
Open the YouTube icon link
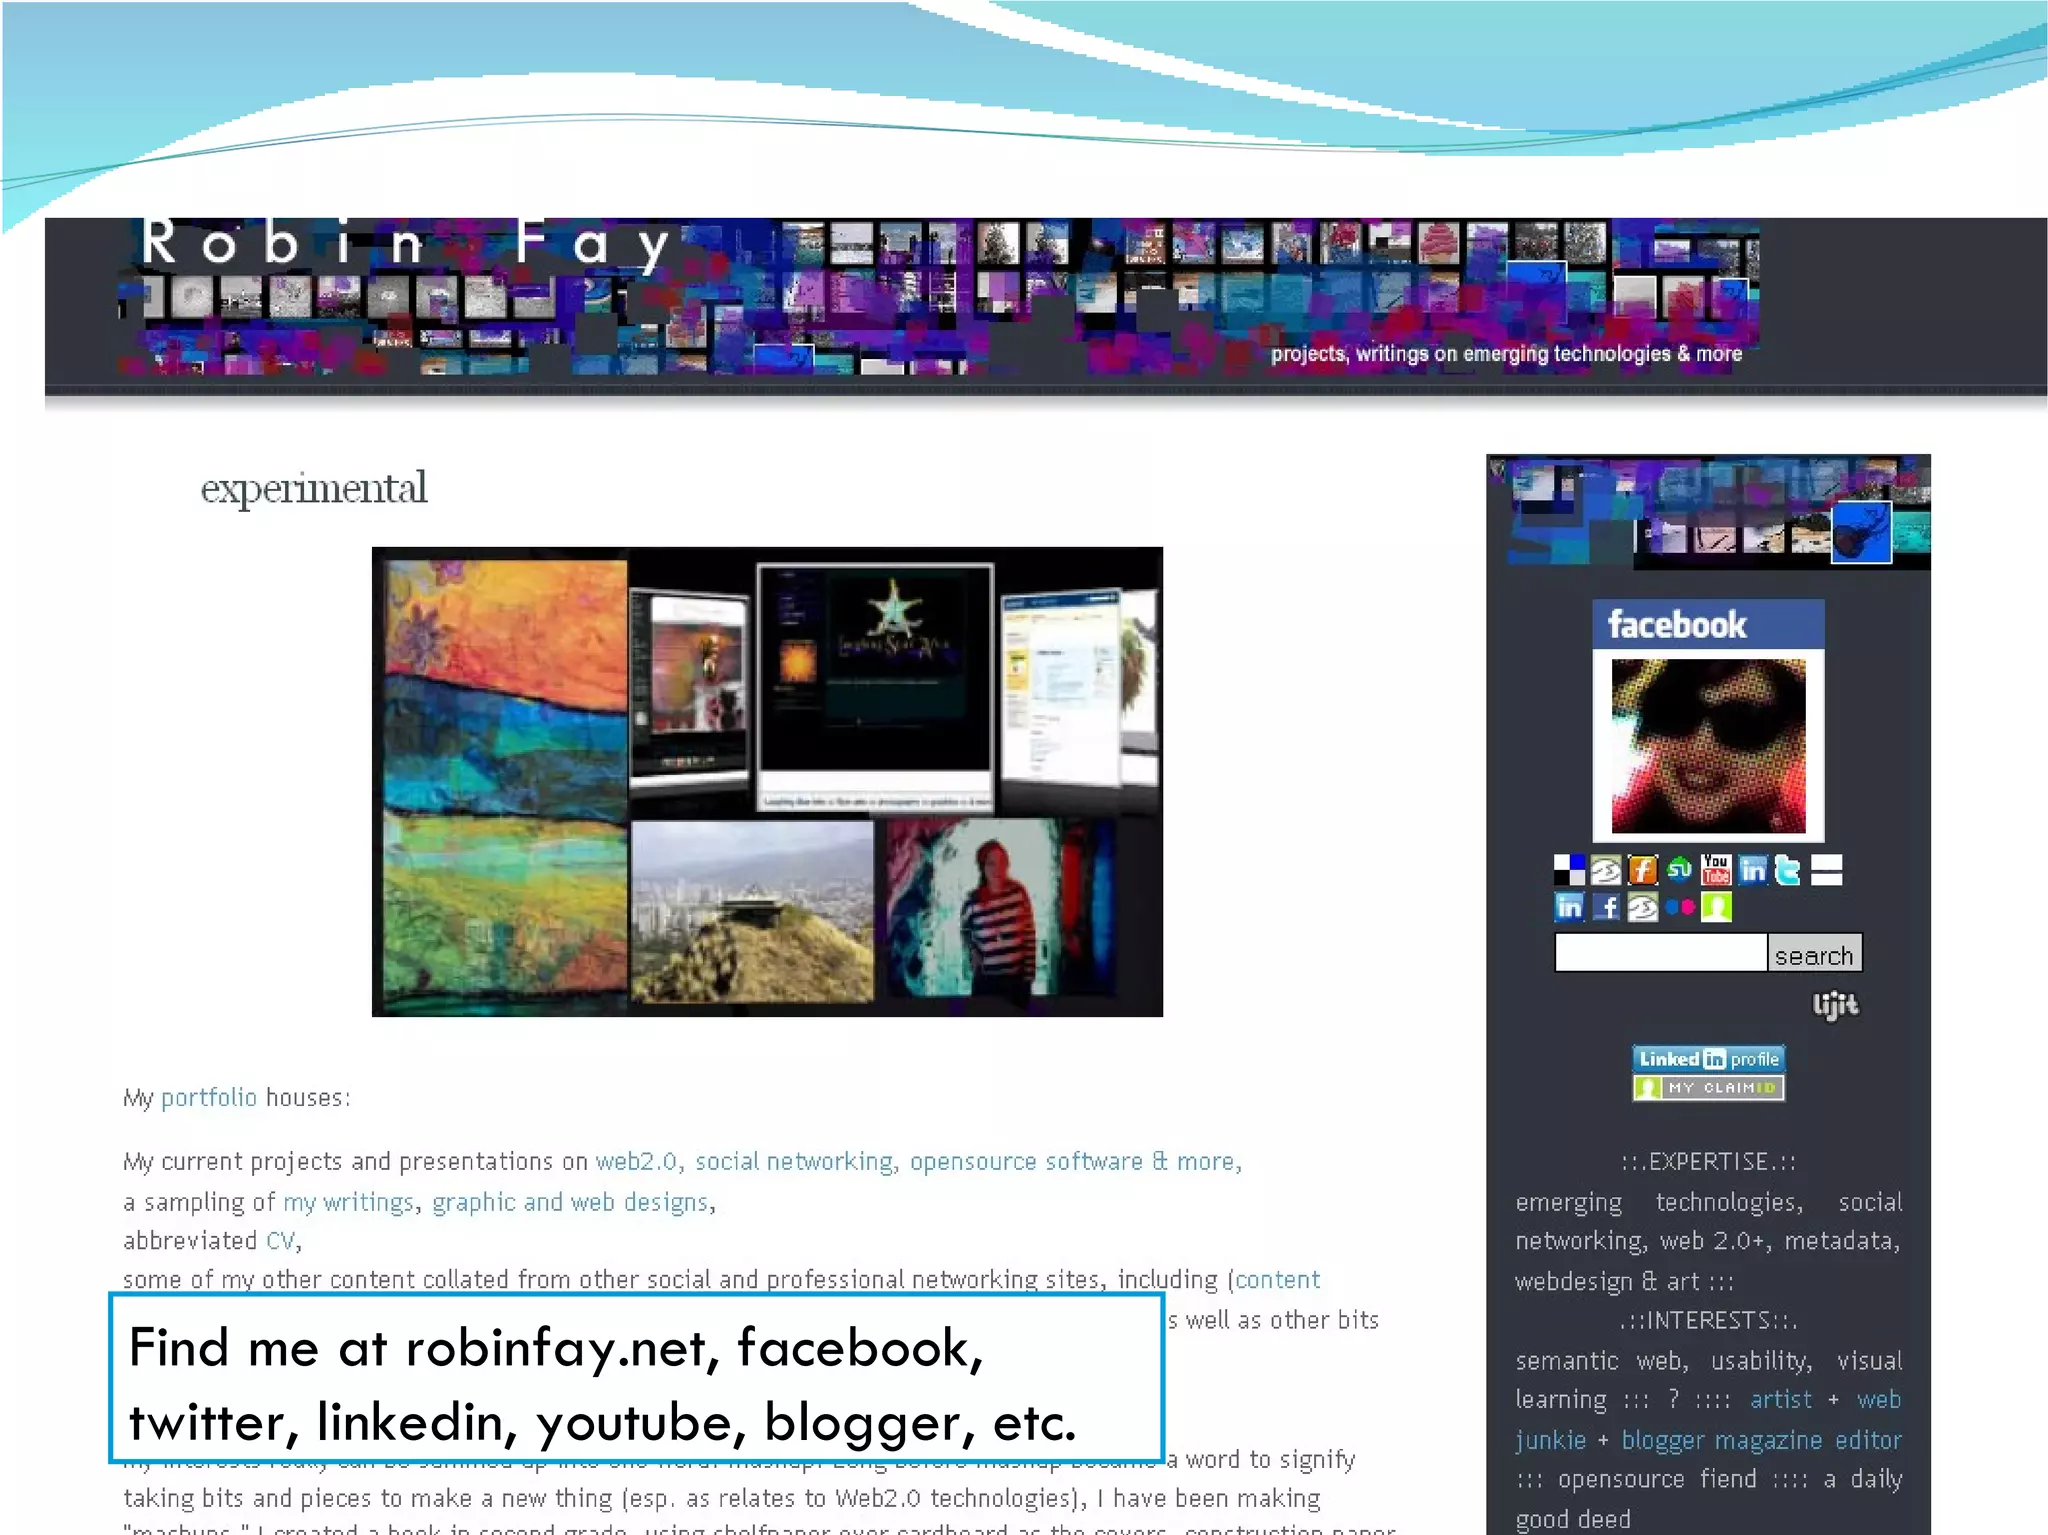[1716, 870]
